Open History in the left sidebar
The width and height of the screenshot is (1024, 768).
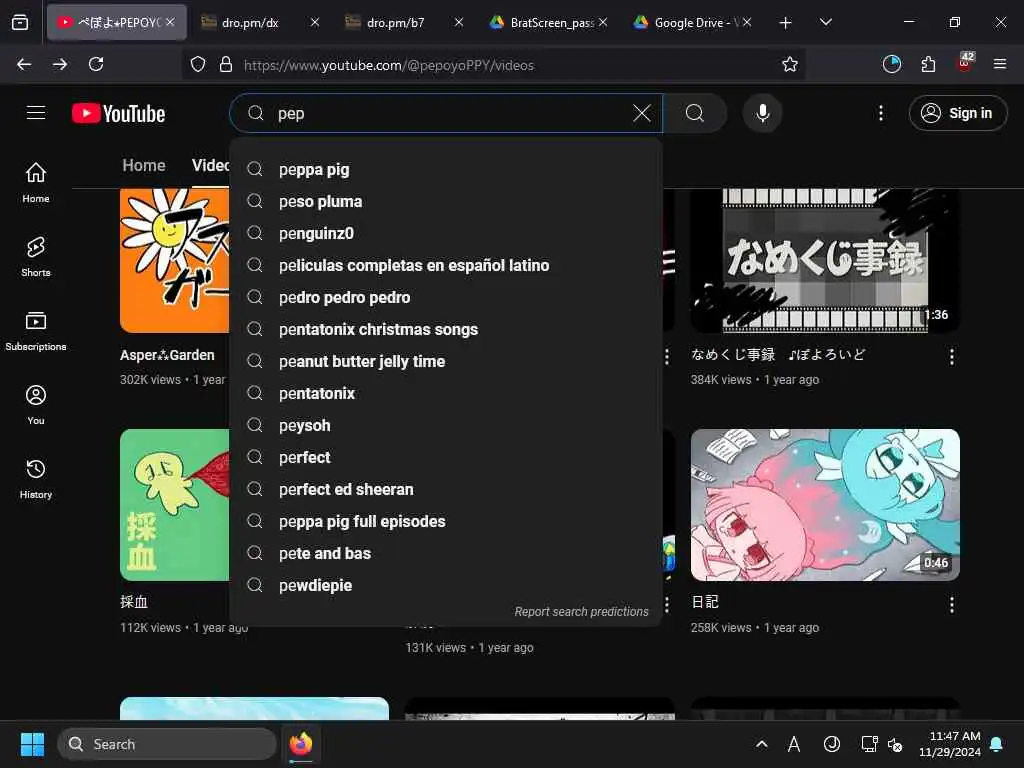coord(36,479)
